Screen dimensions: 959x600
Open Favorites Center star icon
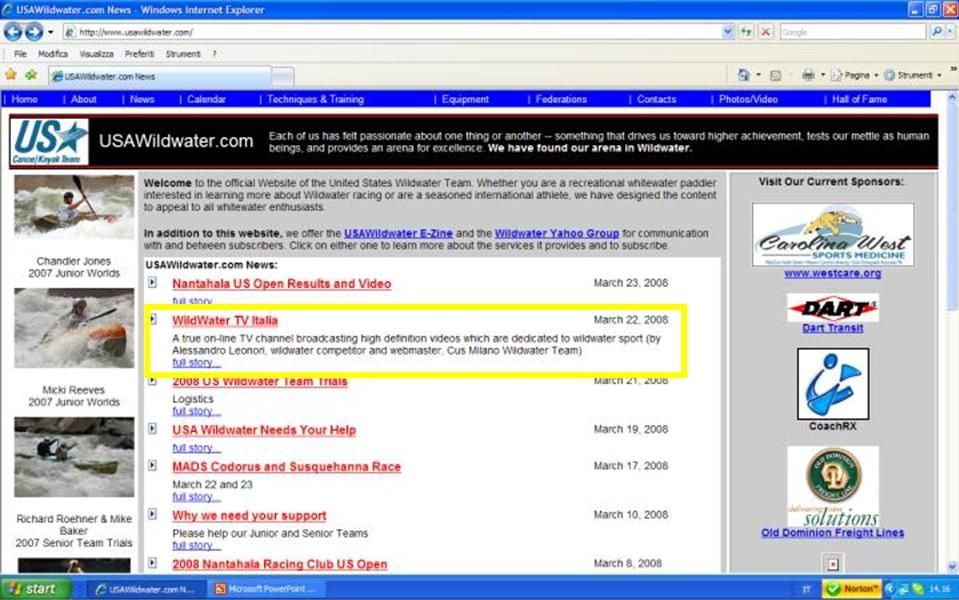pyautogui.click(x=11, y=75)
